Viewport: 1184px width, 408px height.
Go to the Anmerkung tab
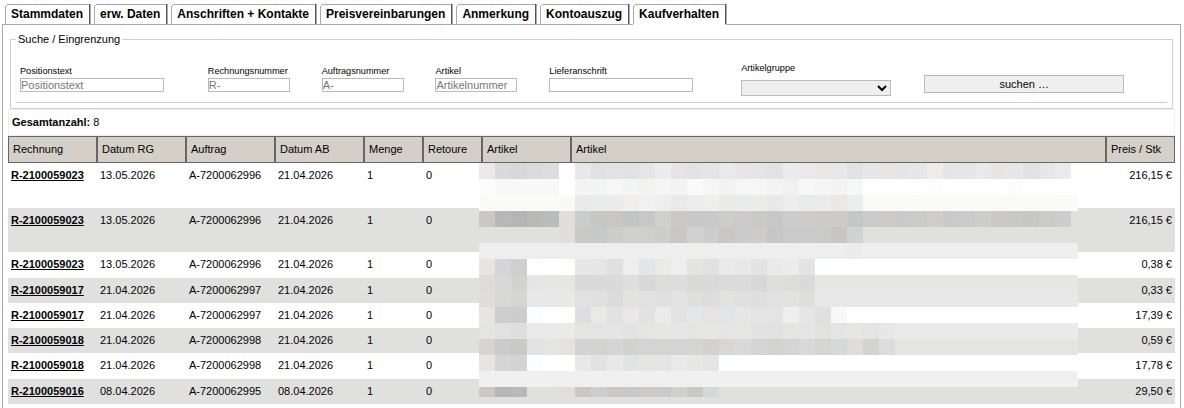tap(495, 14)
